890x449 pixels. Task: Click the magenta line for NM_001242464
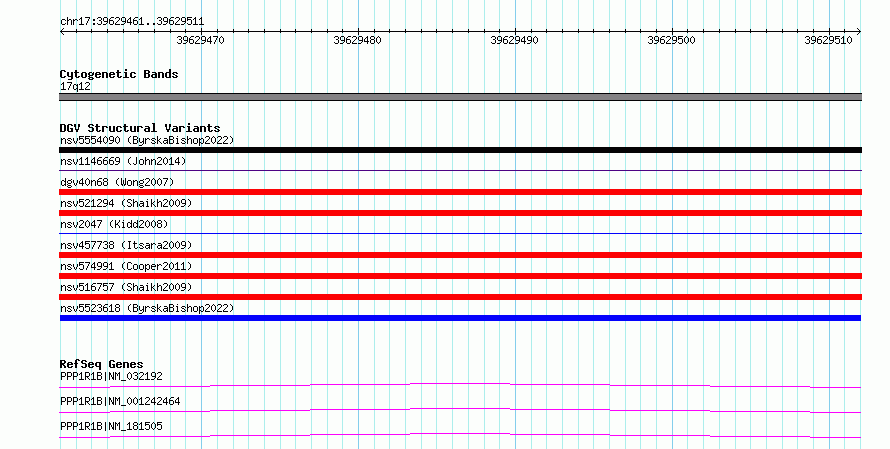coord(460,410)
